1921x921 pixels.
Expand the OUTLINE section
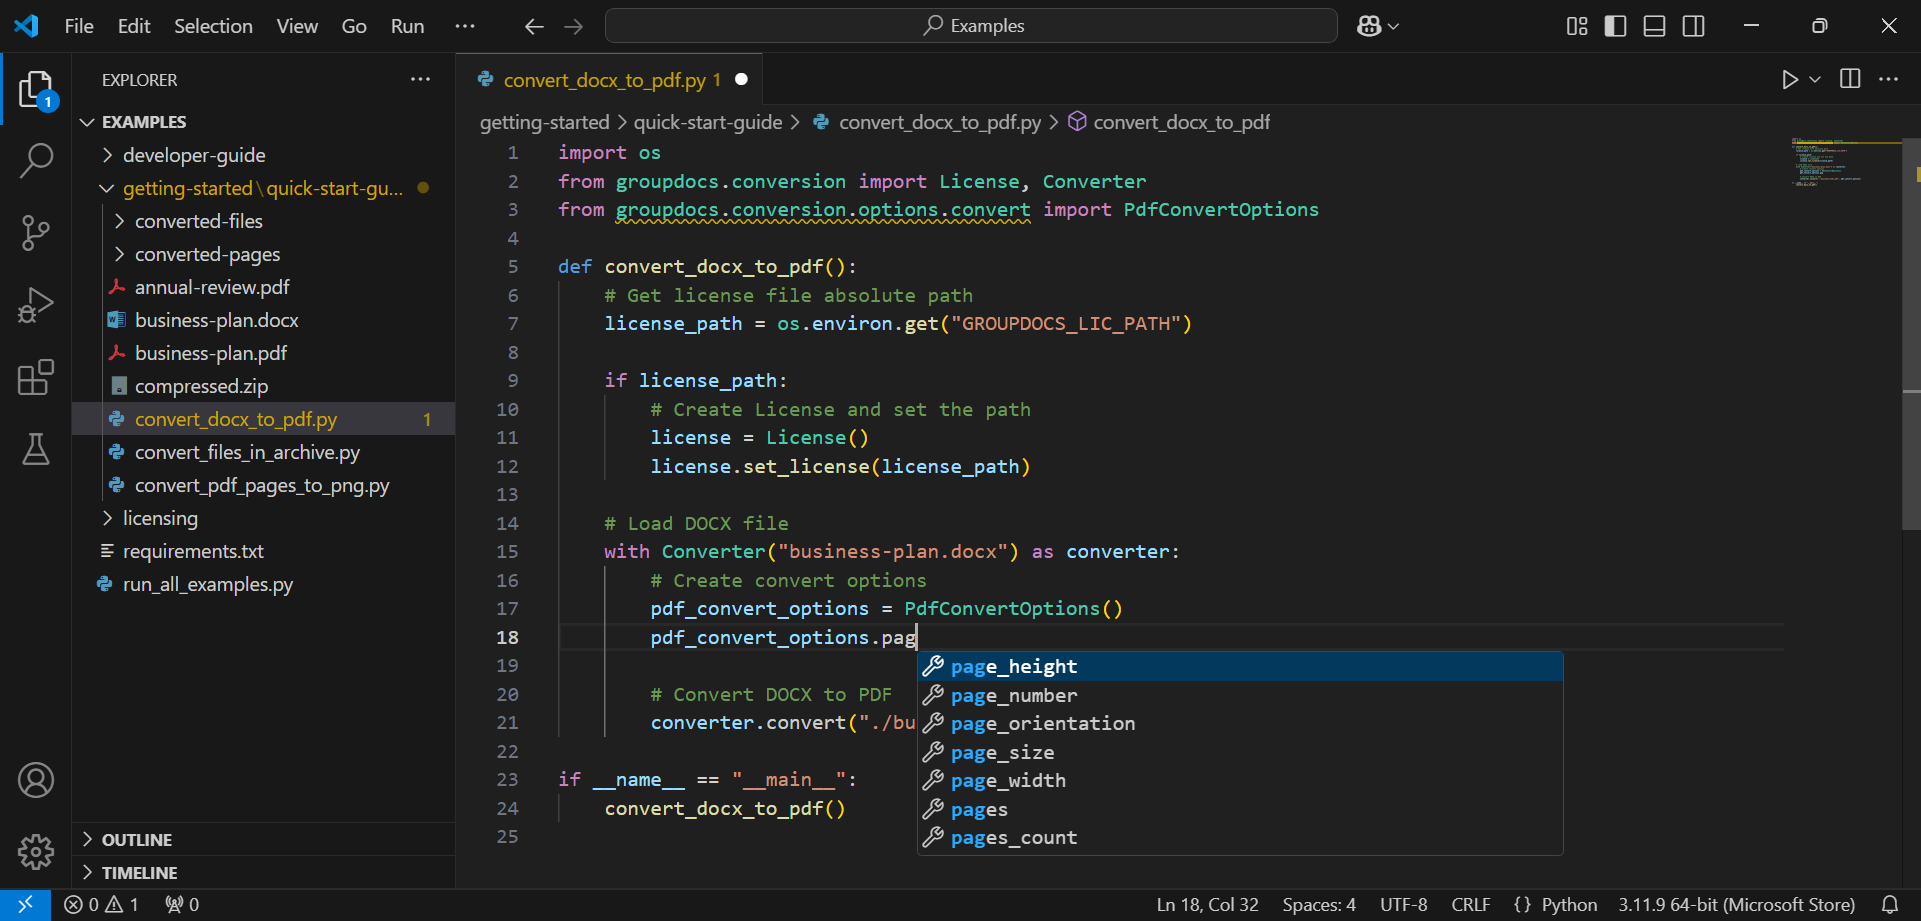click(x=264, y=839)
